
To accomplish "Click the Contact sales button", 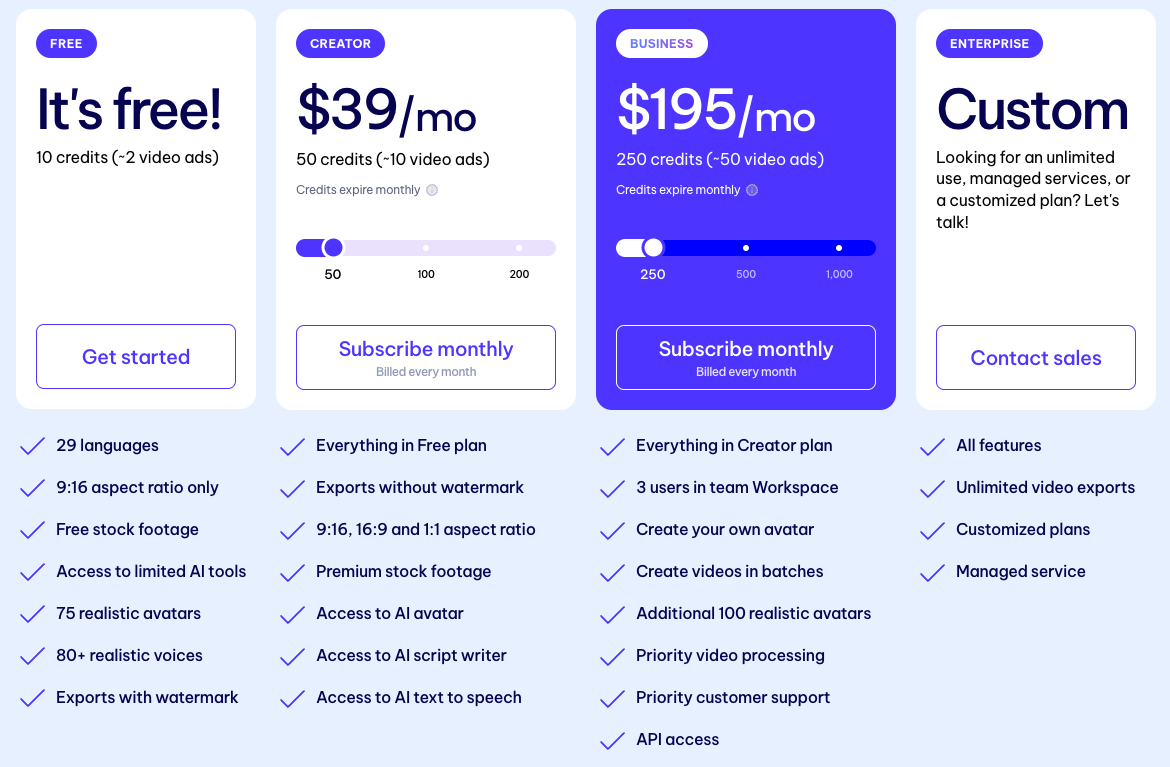I will tap(1035, 357).
